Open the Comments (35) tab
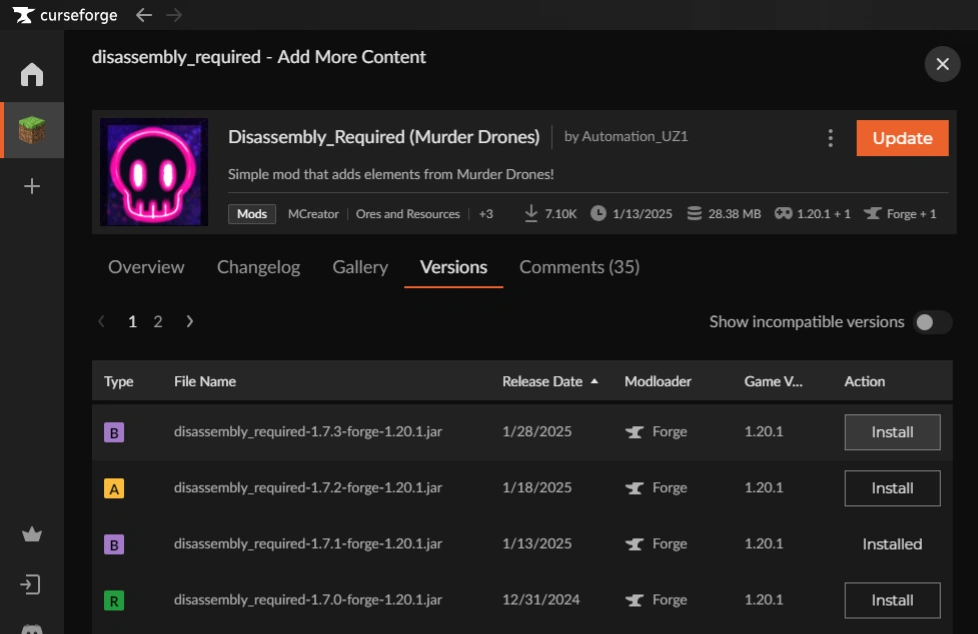Screen dimensions: 978x634 click(579, 267)
